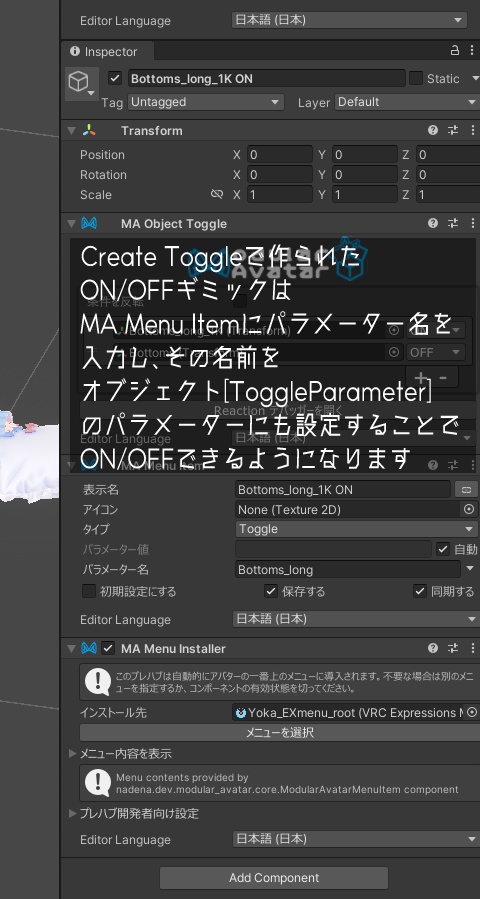Edit the object name field Bottoms_long_1K ON

click(266, 79)
